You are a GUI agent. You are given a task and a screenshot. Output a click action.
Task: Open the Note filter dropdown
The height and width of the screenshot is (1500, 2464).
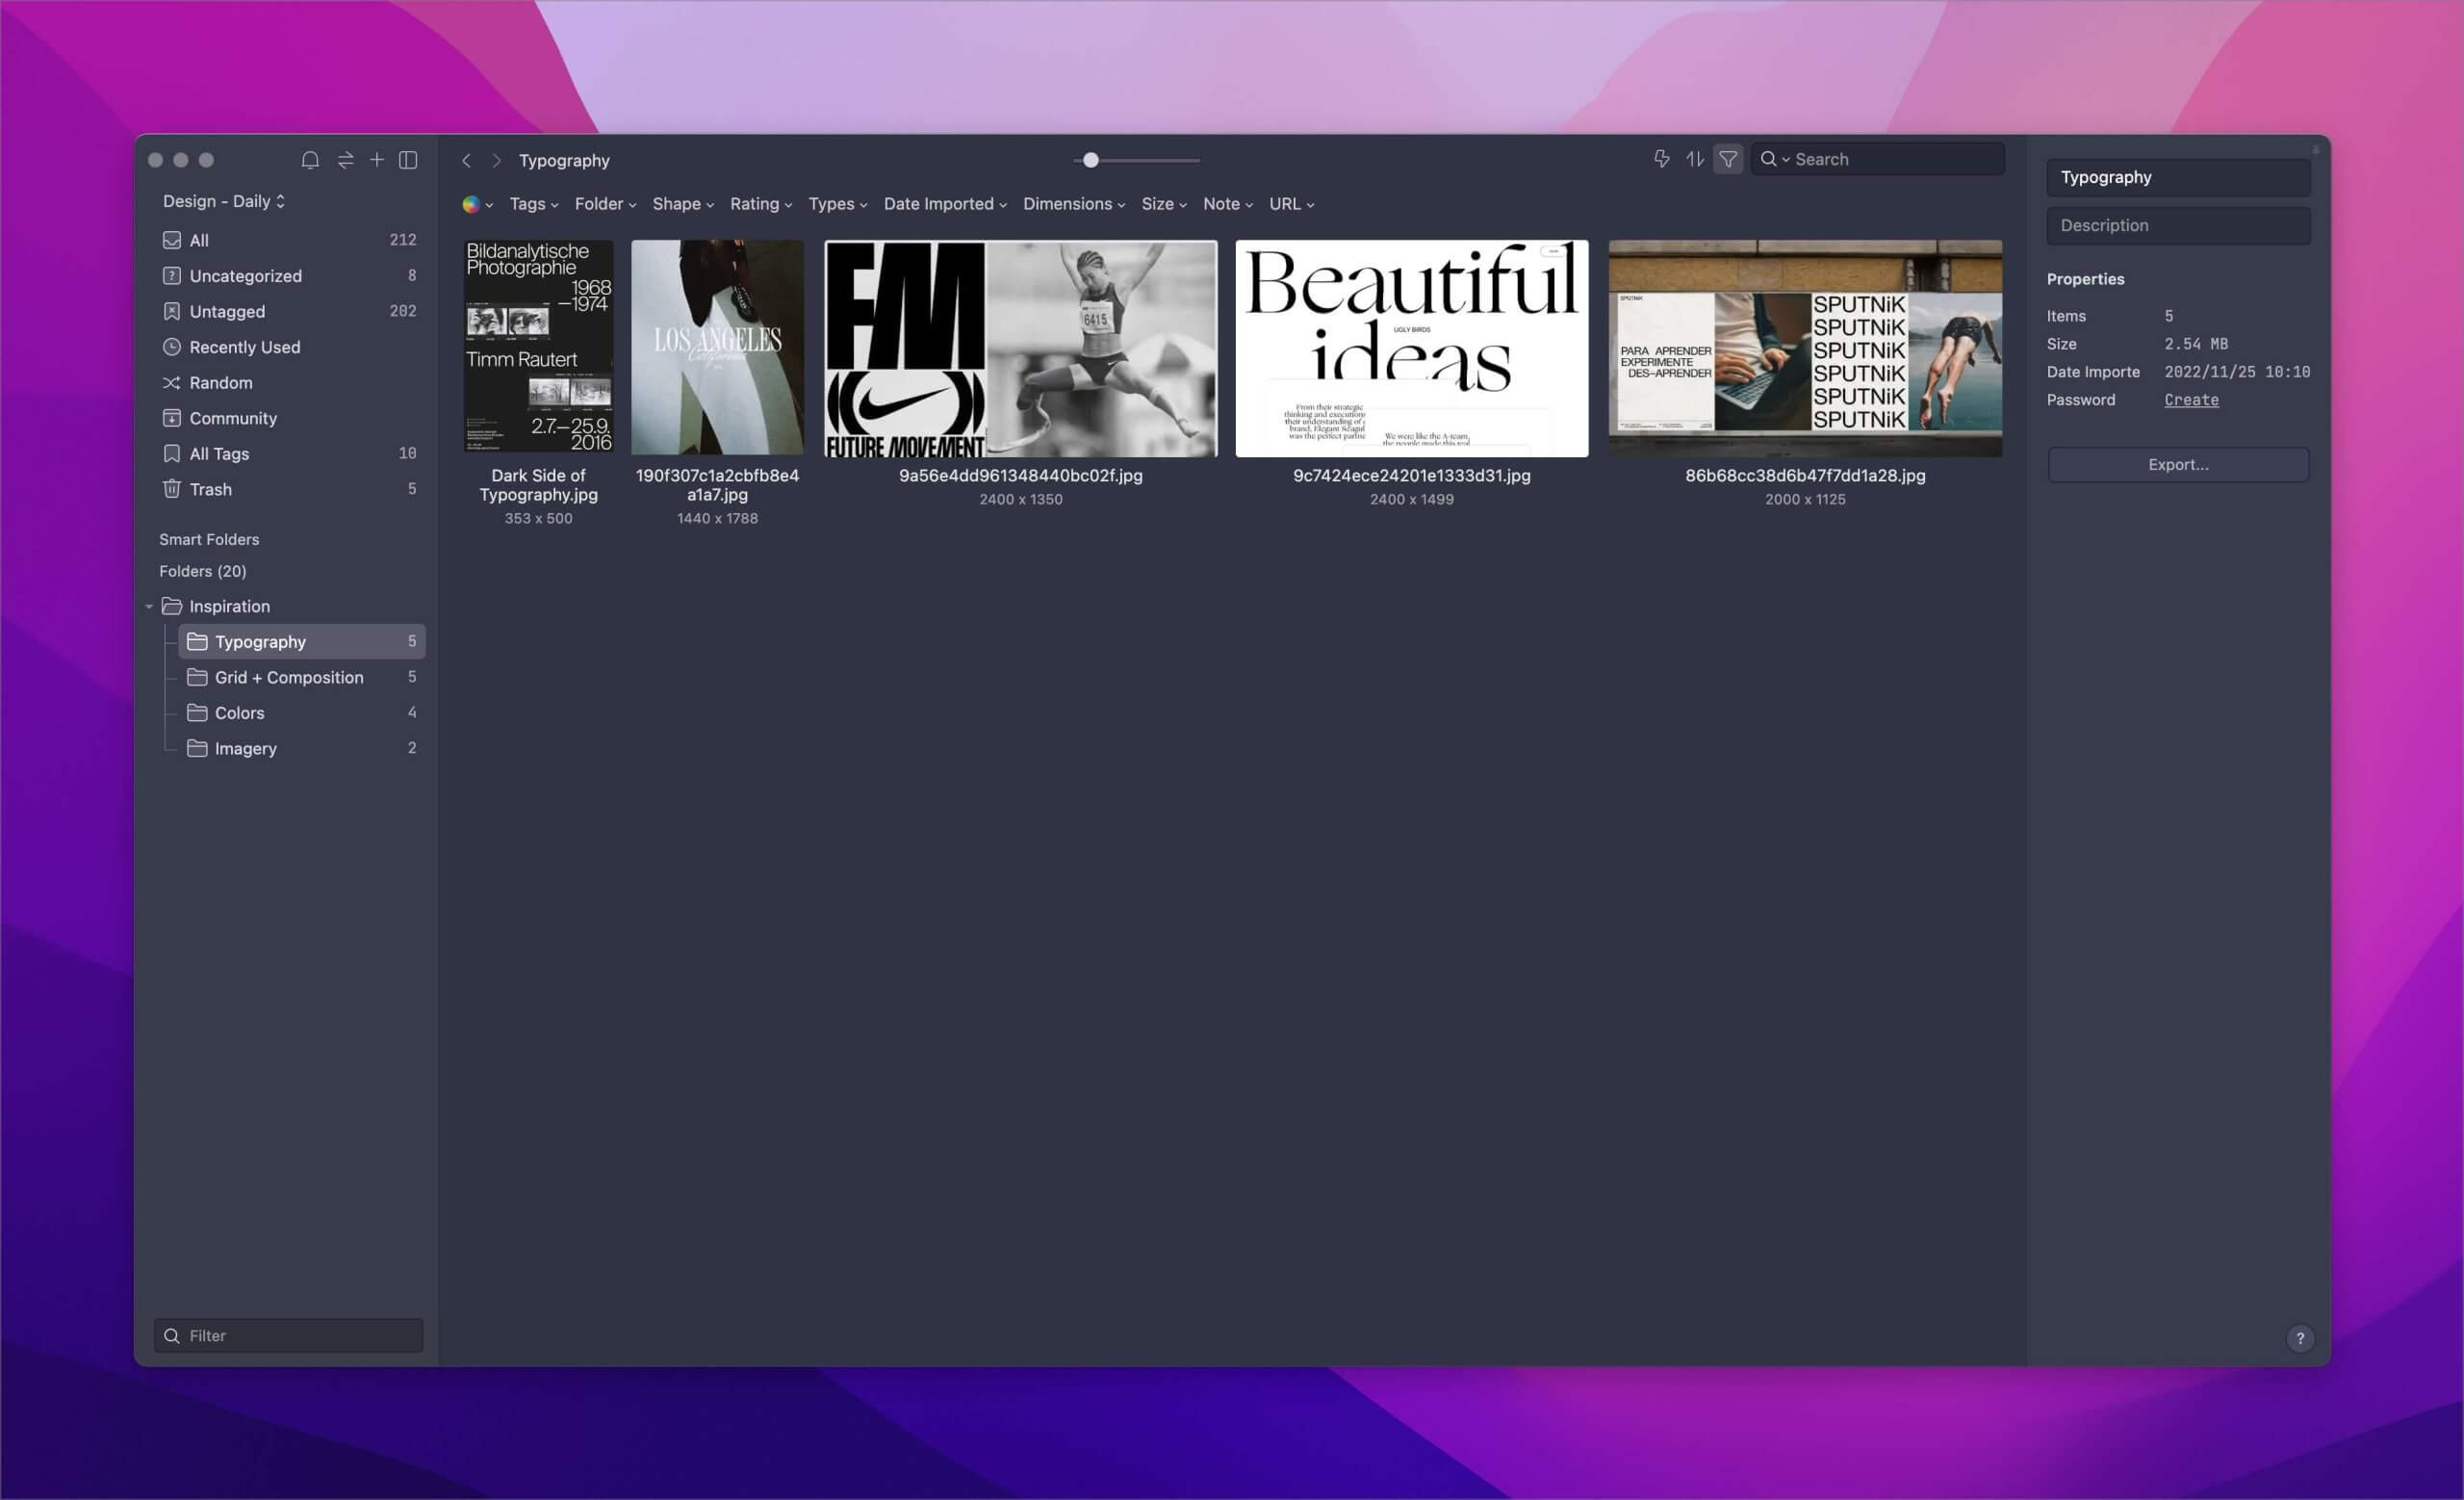click(x=1227, y=204)
